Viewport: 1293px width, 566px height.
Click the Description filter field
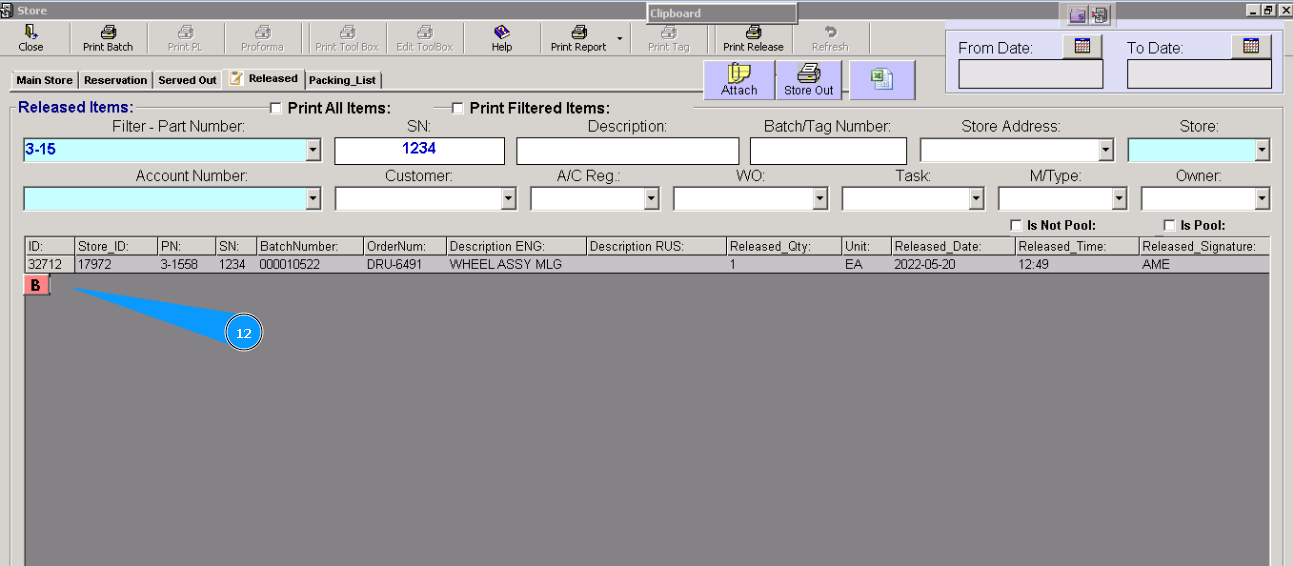[627, 150]
